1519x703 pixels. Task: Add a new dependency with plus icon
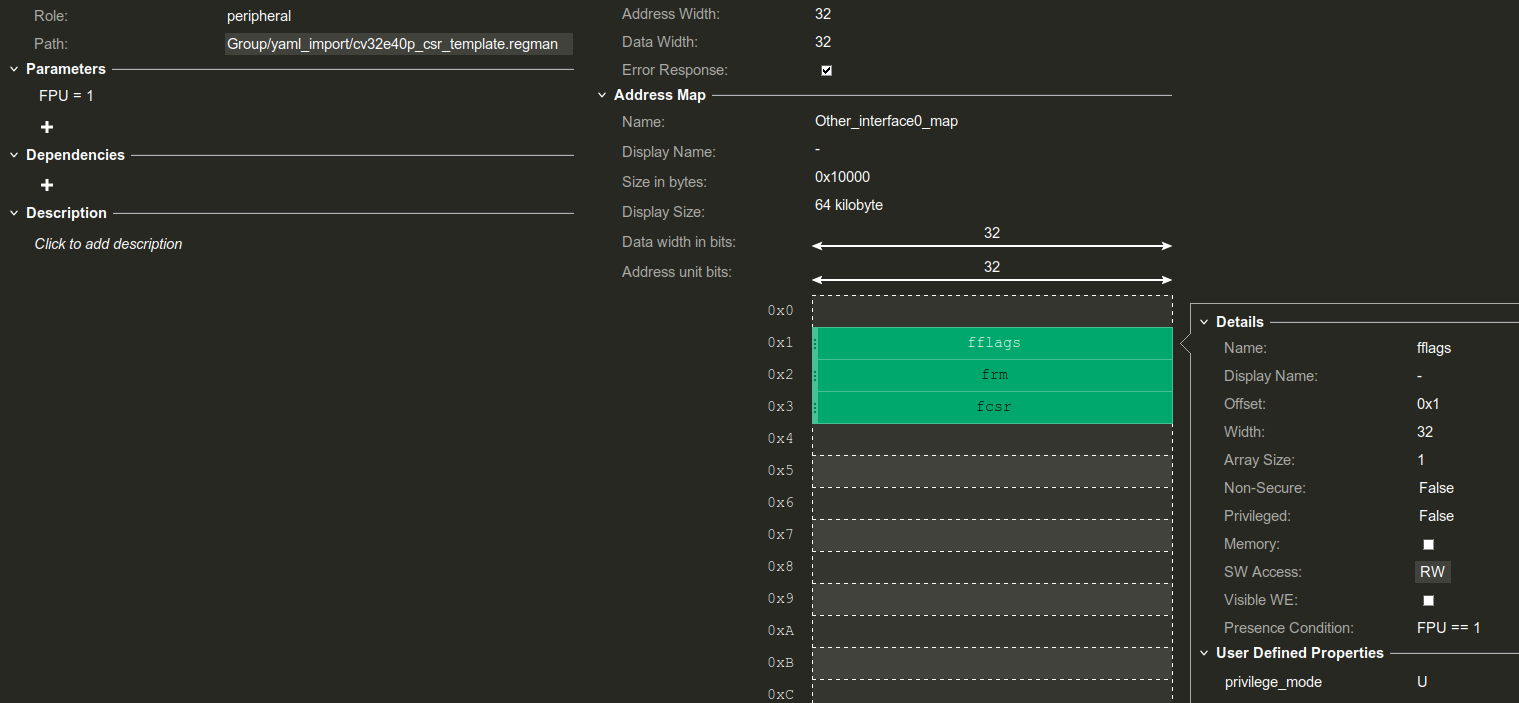point(47,185)
